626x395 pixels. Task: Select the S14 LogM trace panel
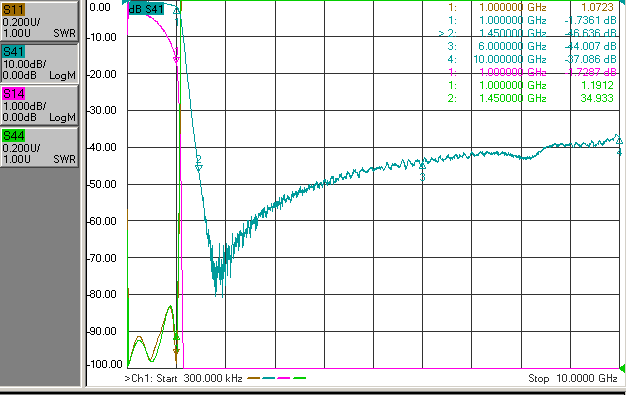click(x=39, y=105)
